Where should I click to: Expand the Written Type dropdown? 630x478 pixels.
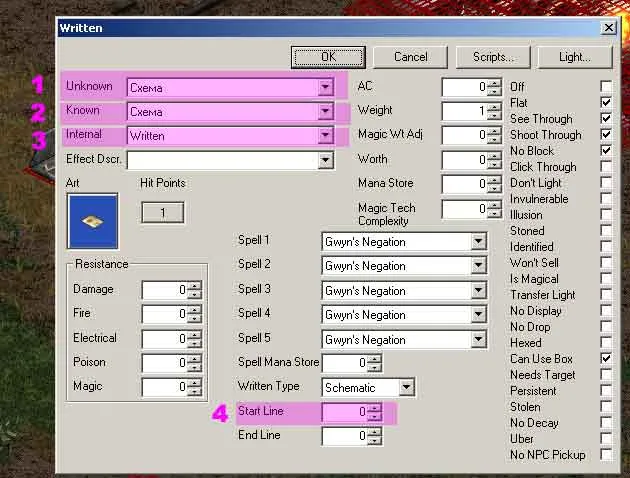point(406,387)
